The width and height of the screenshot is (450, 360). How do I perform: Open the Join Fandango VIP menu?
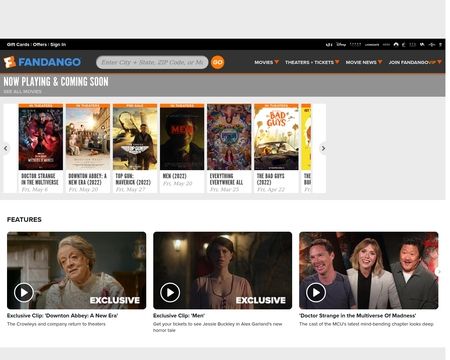(x=415, y=62)
